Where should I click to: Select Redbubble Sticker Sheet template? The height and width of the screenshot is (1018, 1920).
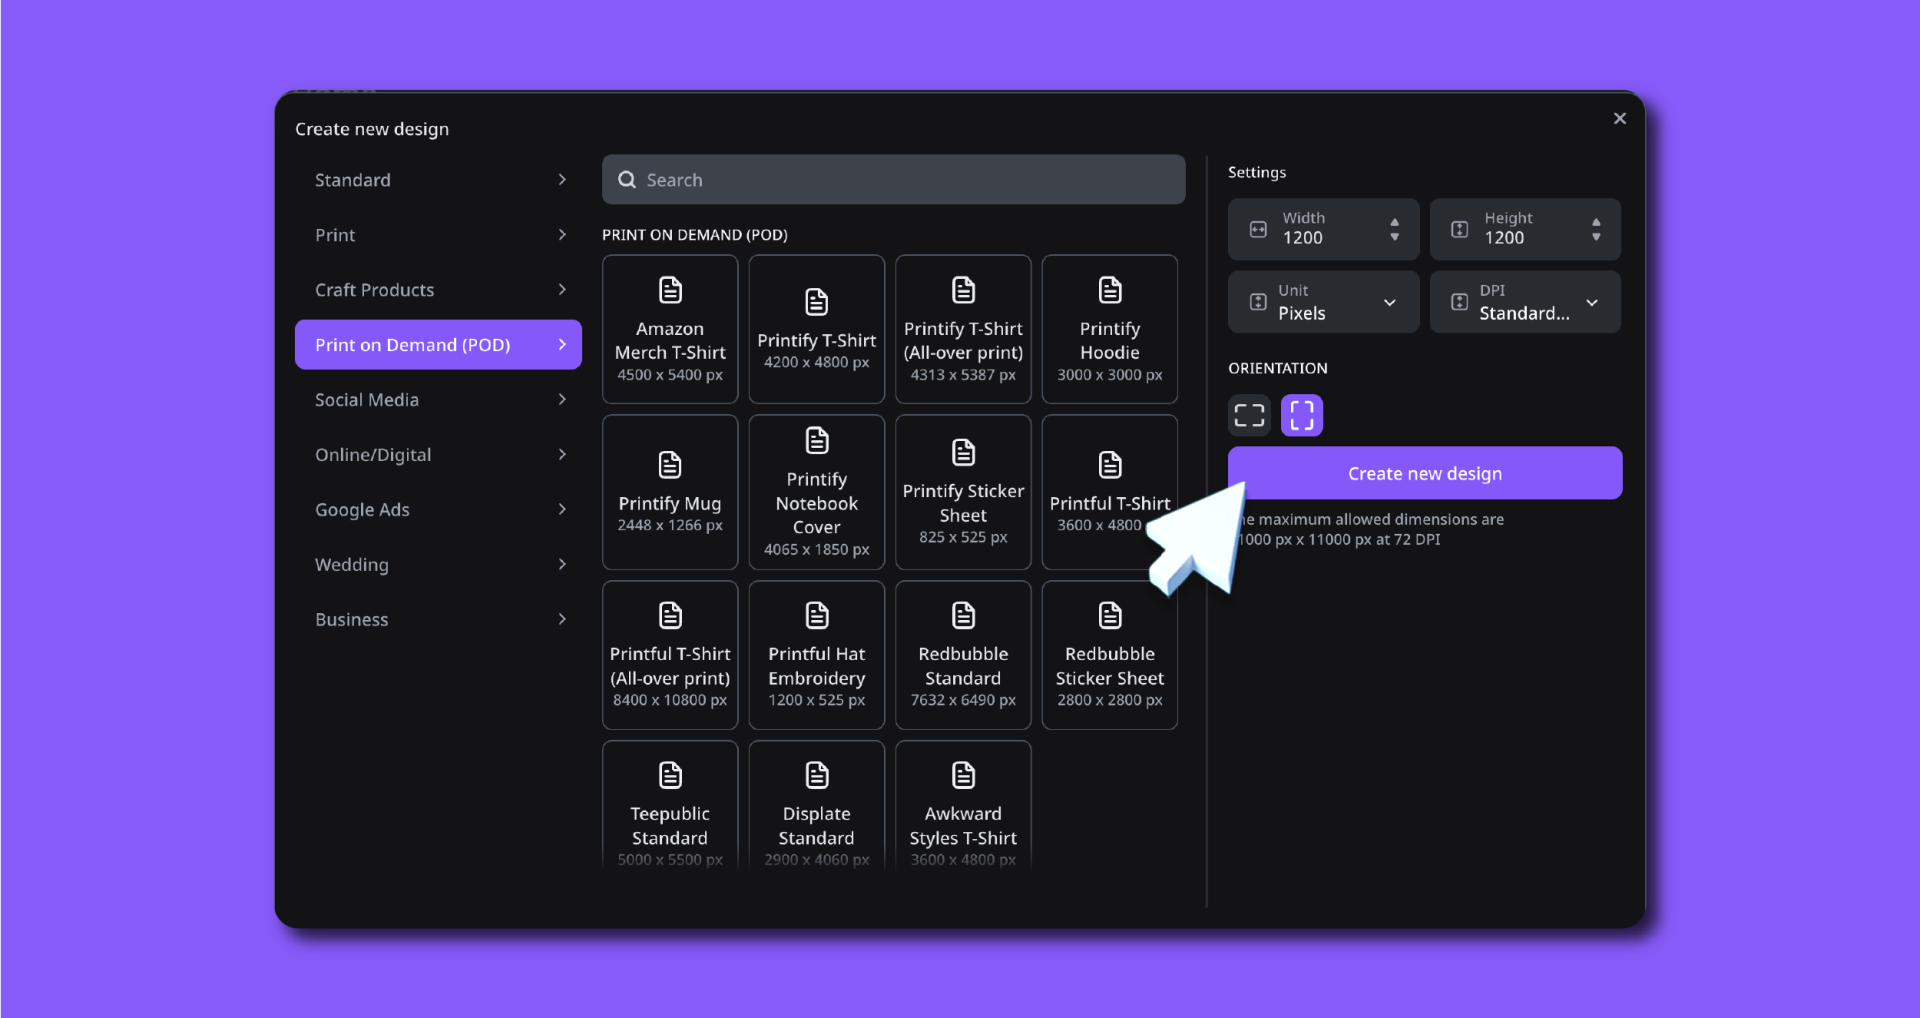pos(1109,655)
